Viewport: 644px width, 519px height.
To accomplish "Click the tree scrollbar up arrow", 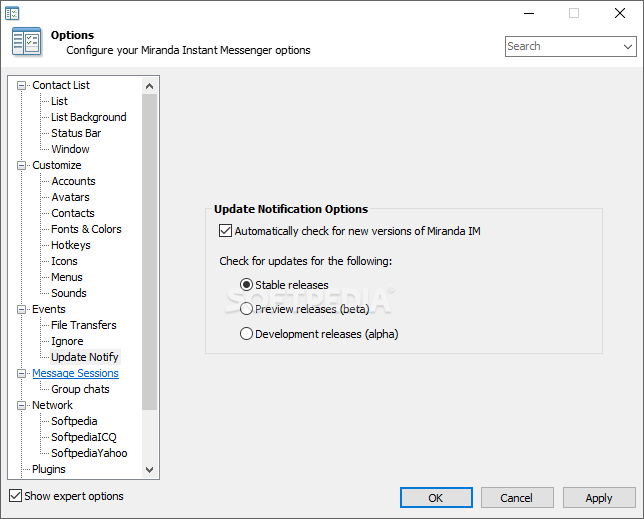I will tap(150, 86).
